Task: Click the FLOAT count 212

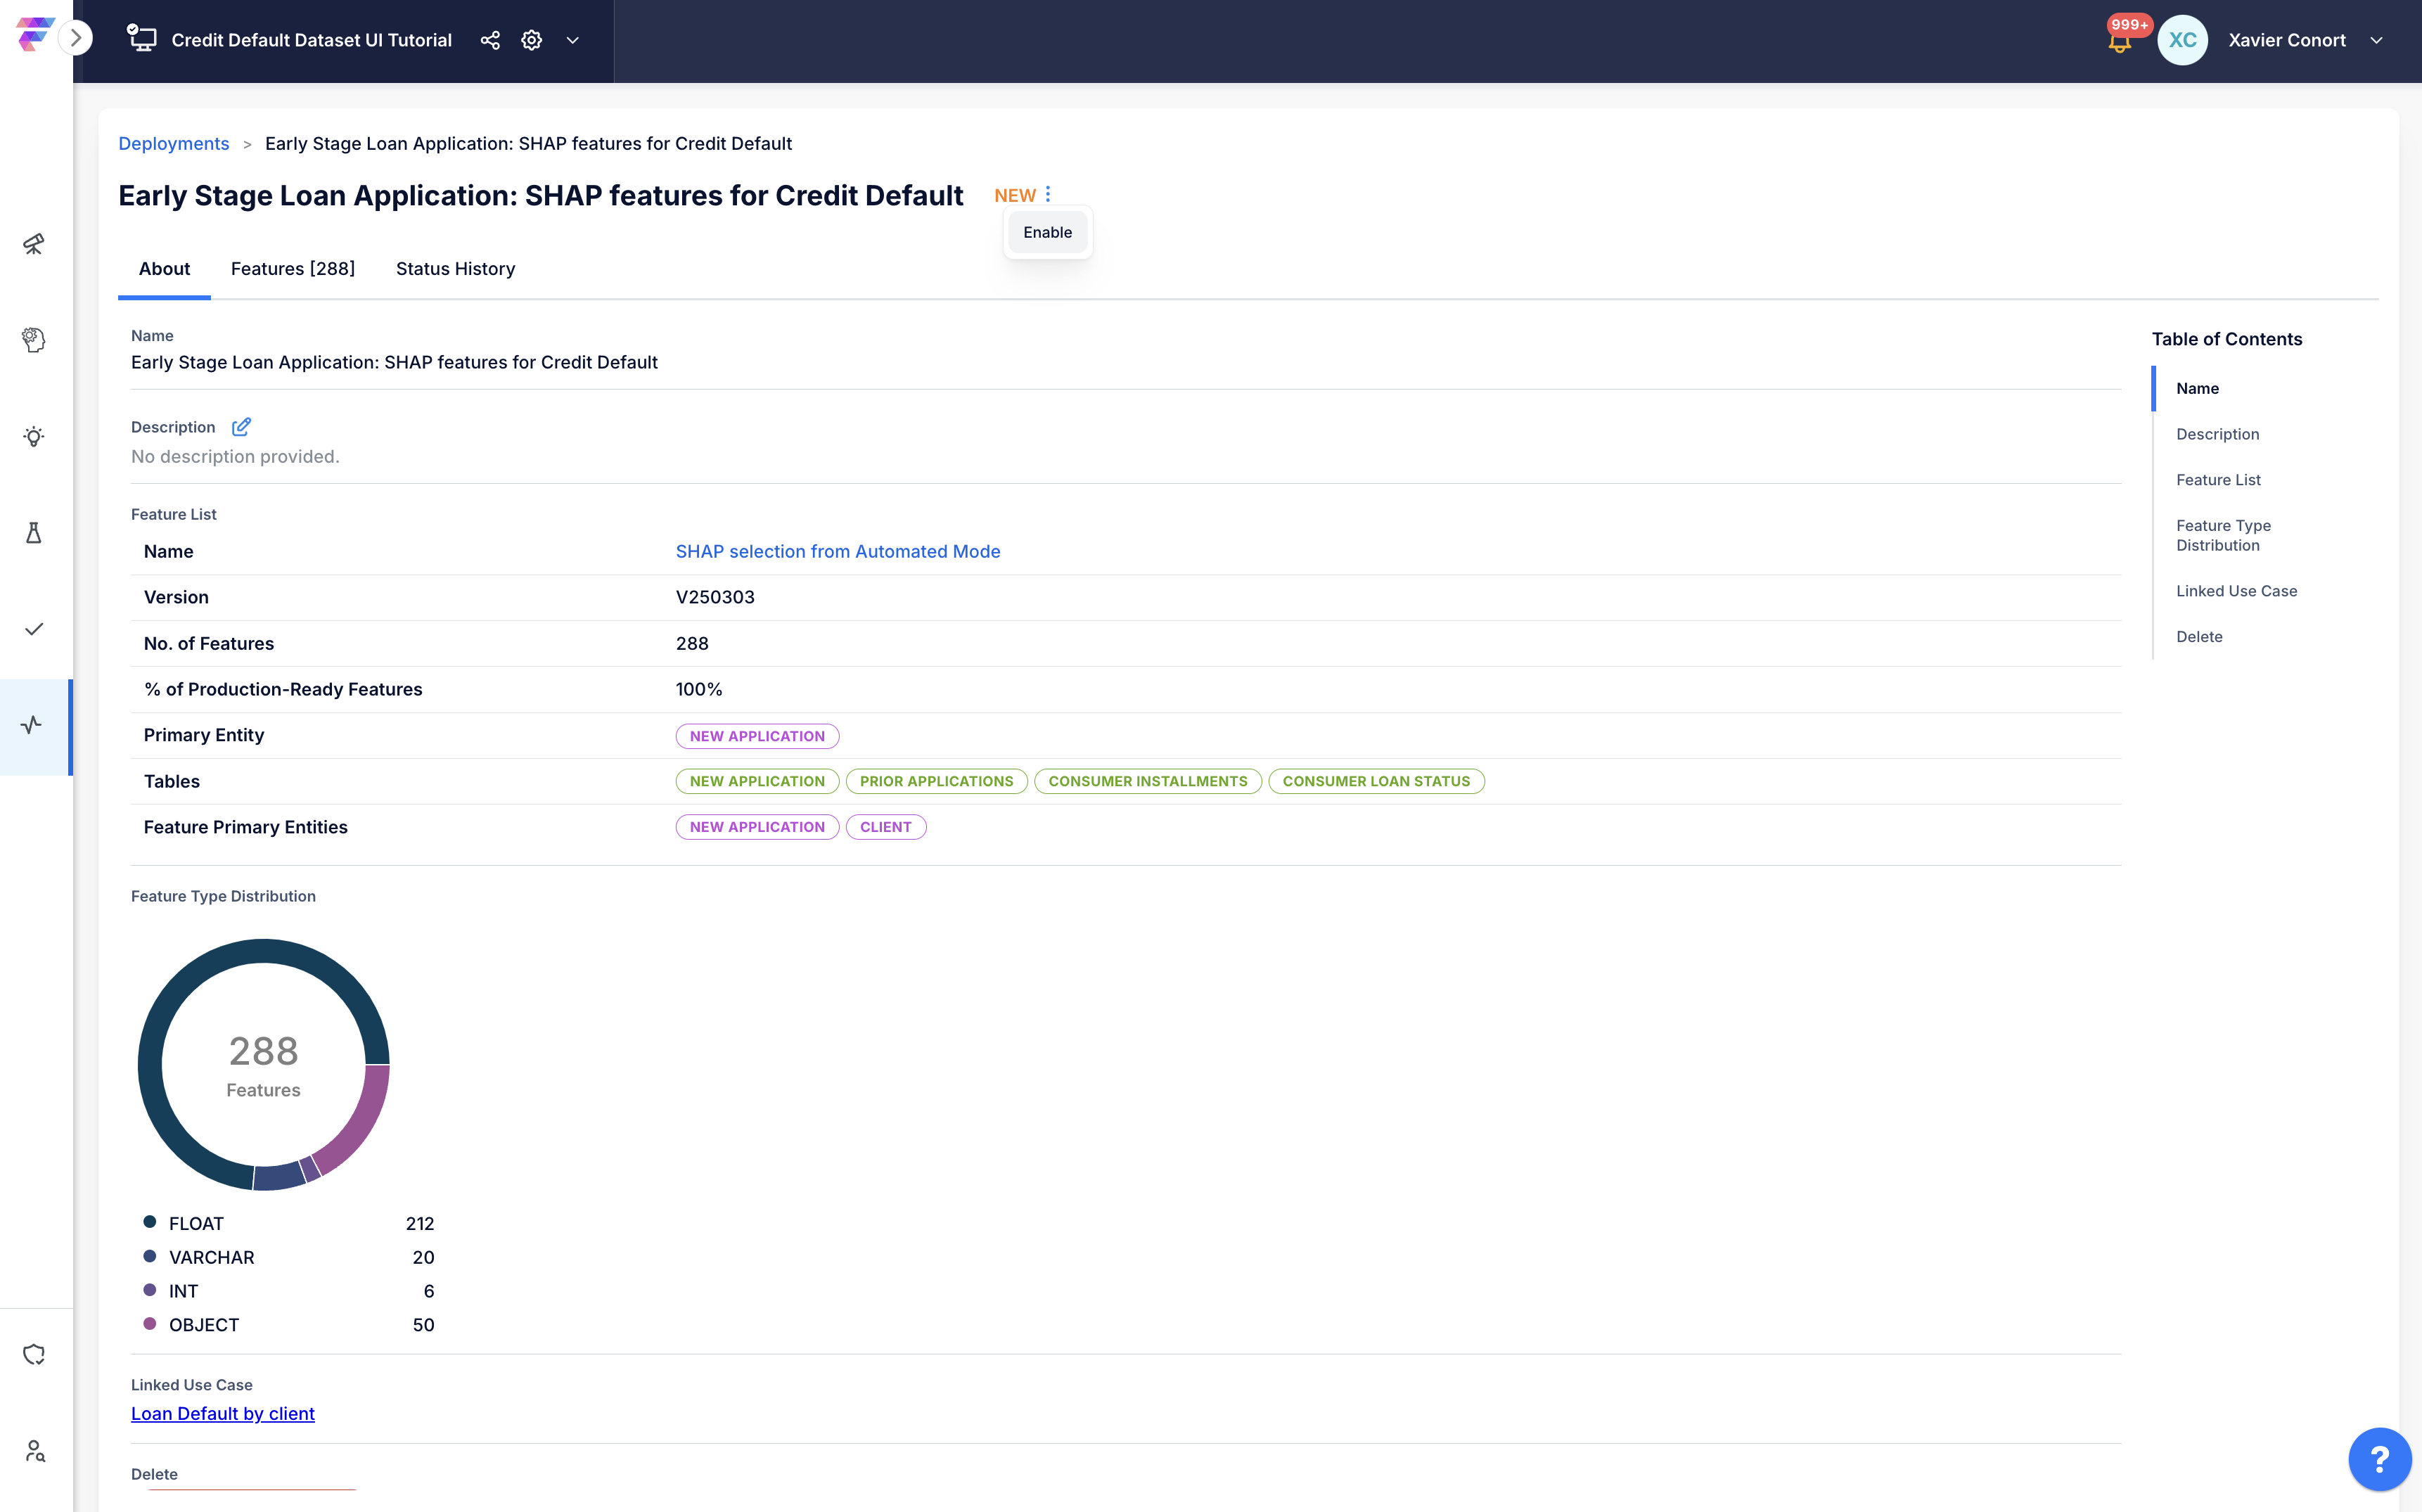Action: point(420,1223)
